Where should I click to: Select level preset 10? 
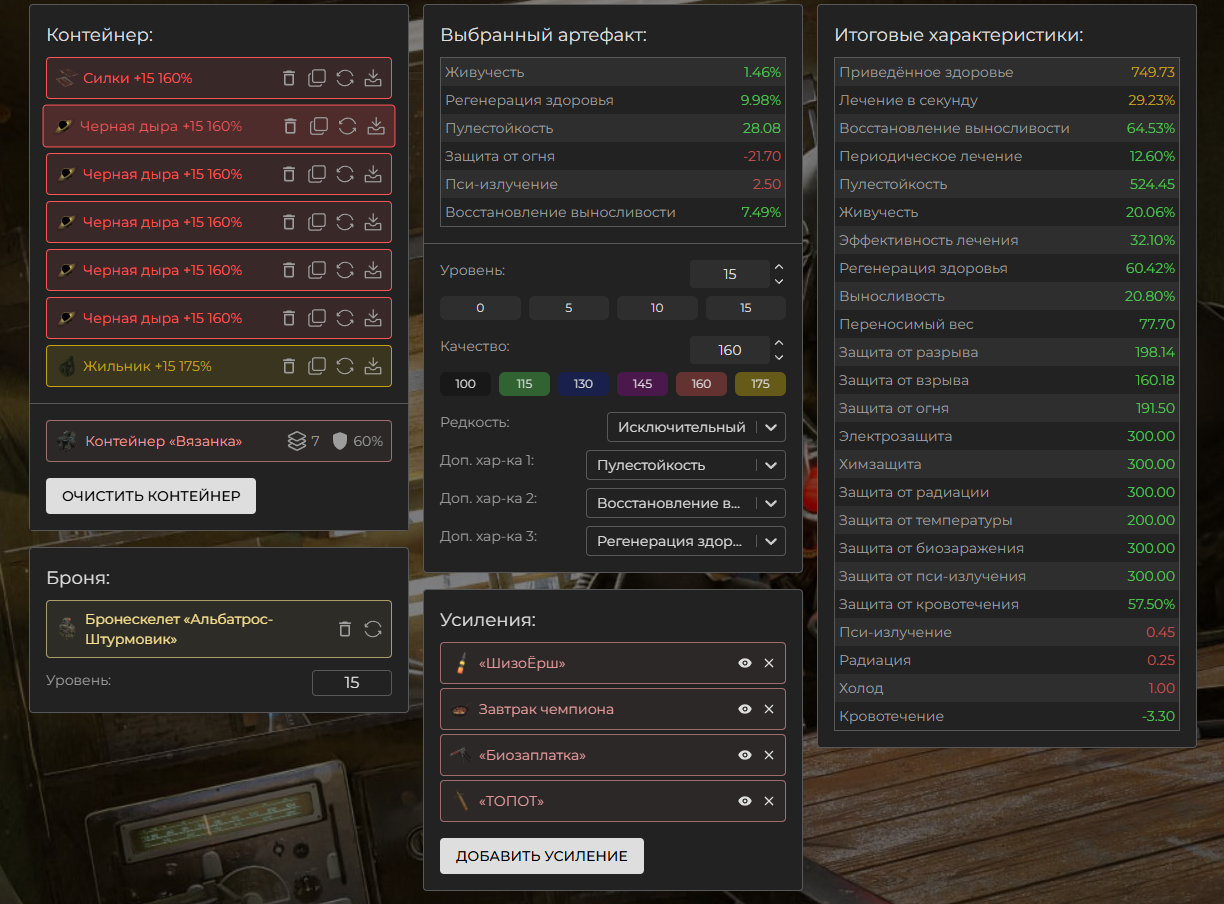coord(657,308)
